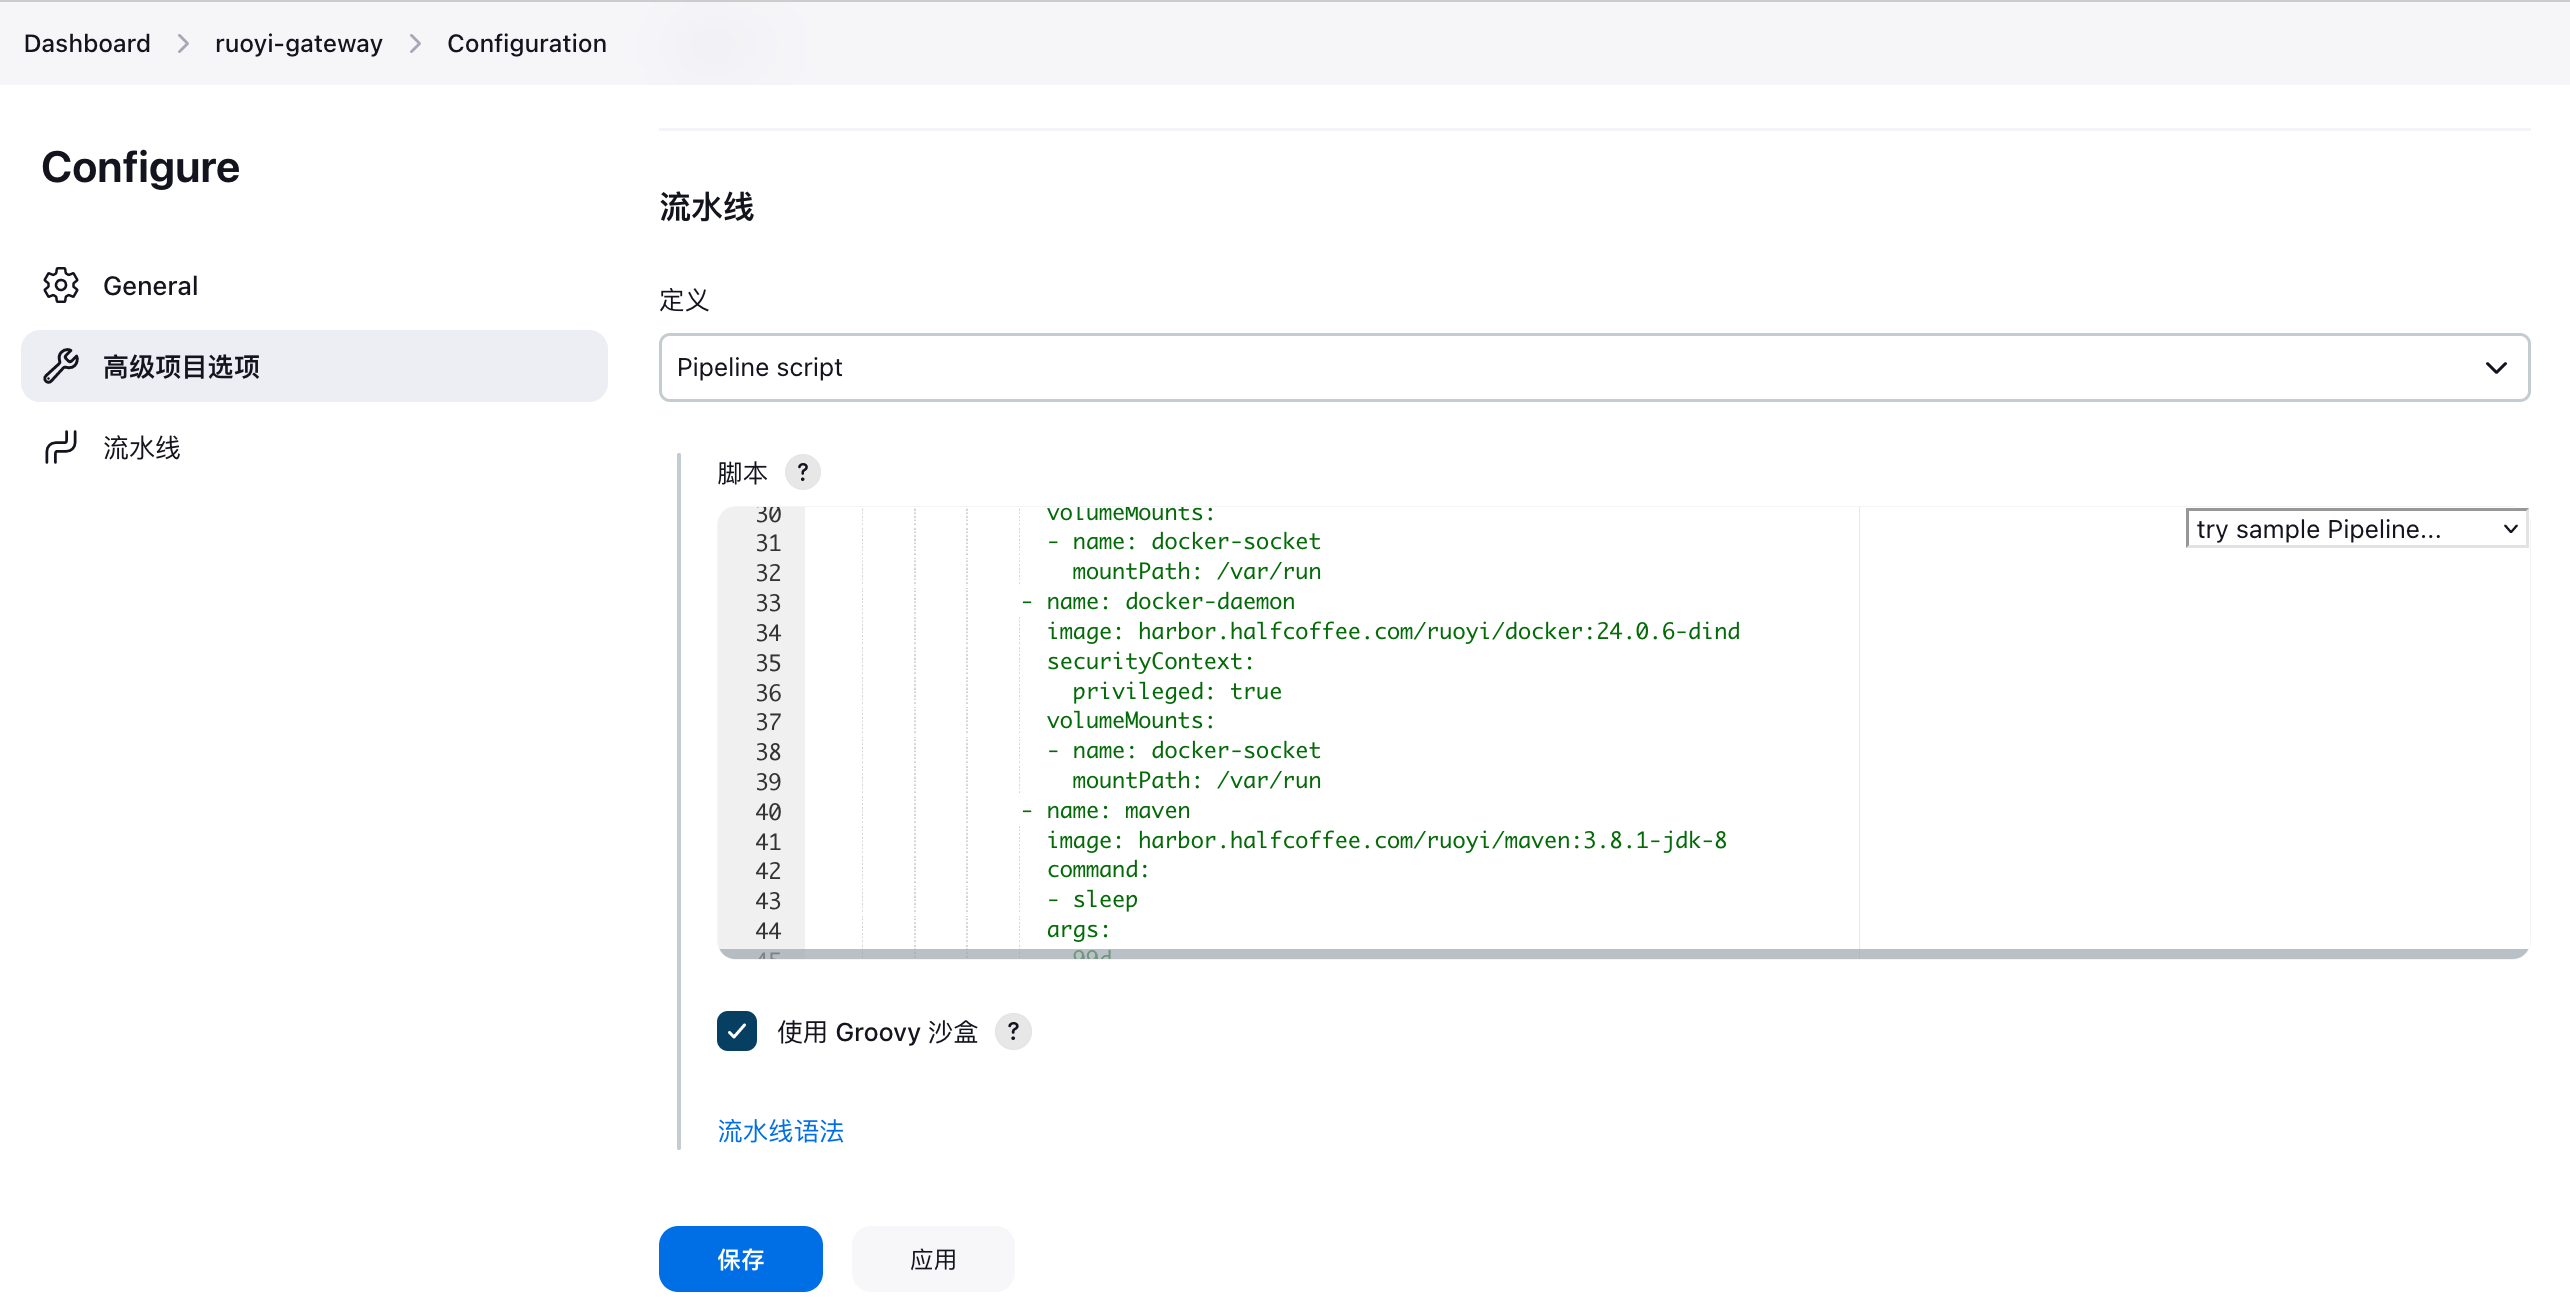Click the 'command:' line in the script
The image size is (2570, 1316).
(x=1098, y=869)
